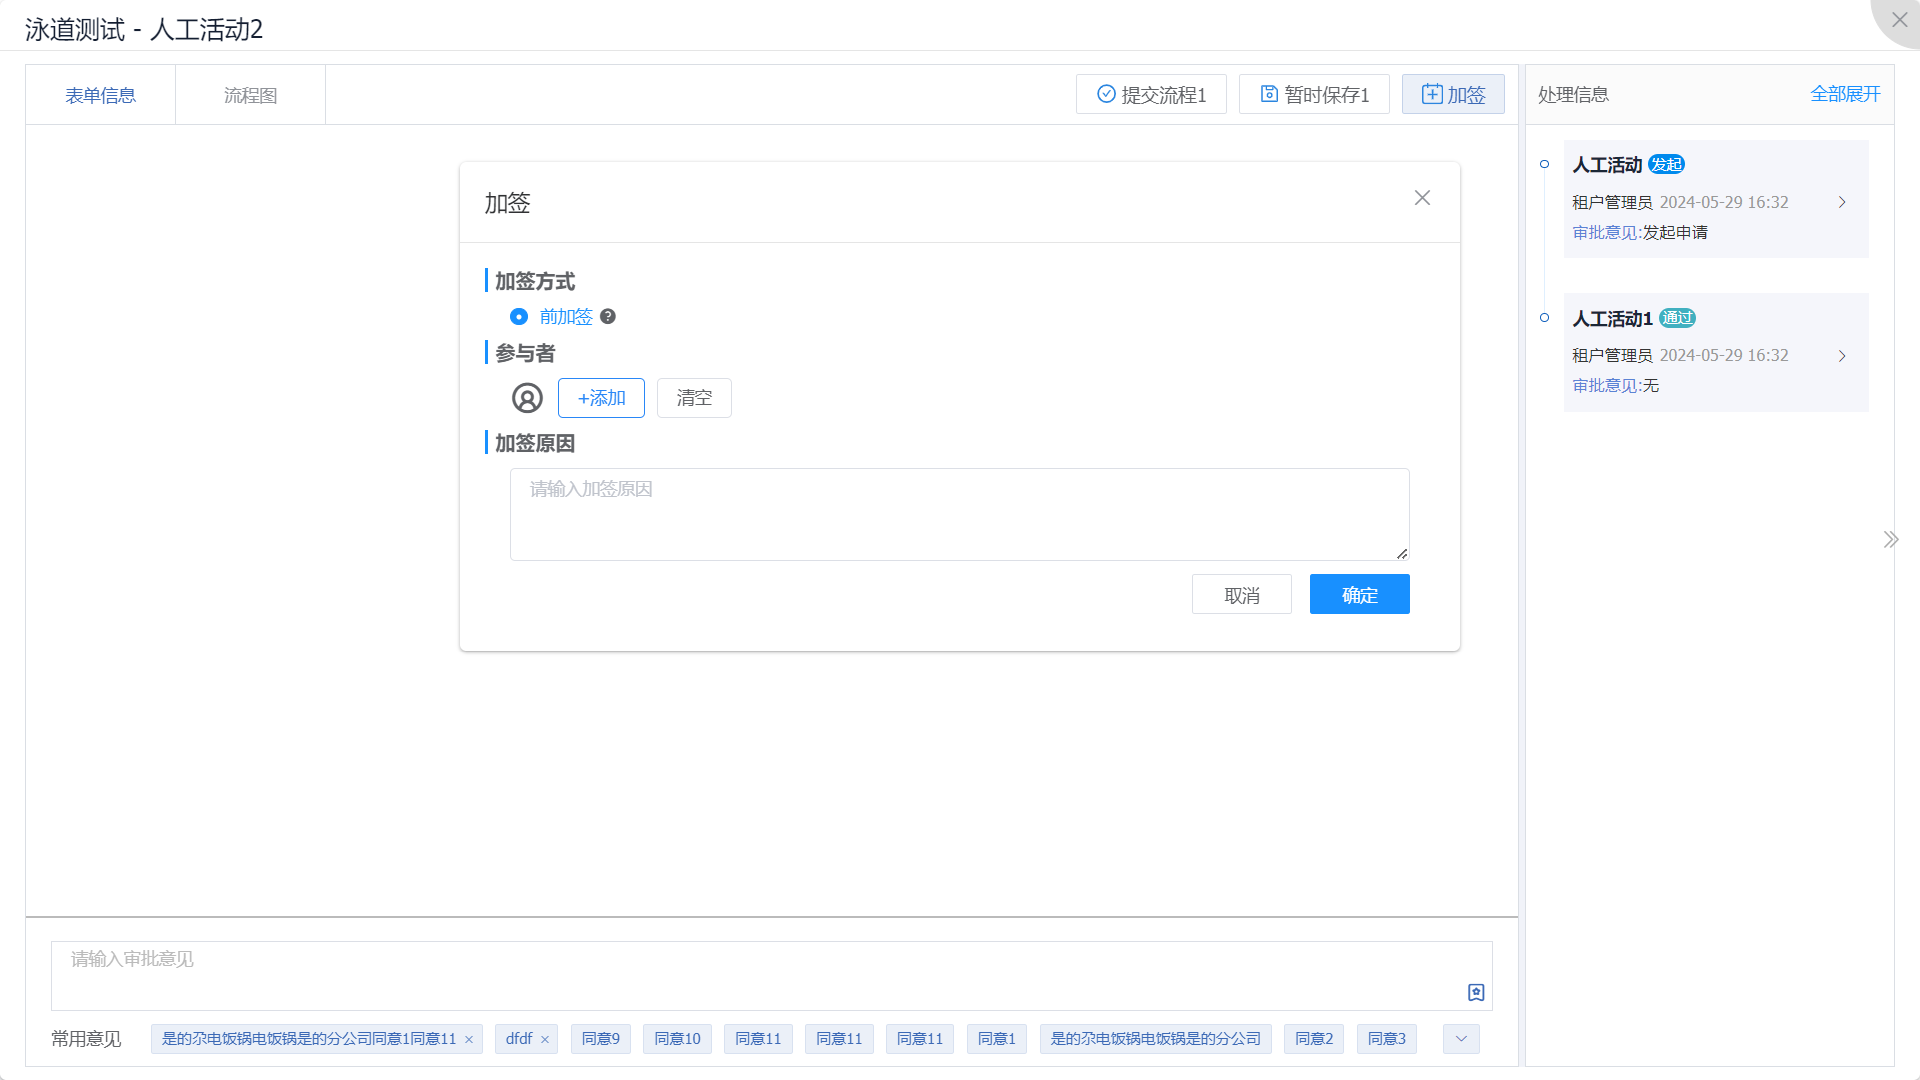Open the common opinions dropdown arrow

(x=1461, y=1039)
